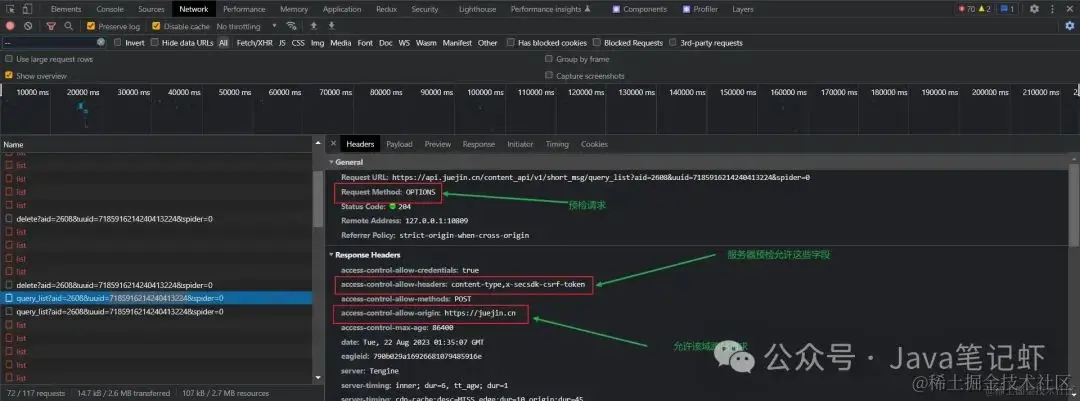Open DevTools settings gear
This screenshot has width=1080, height=401.
(1034, 9)
